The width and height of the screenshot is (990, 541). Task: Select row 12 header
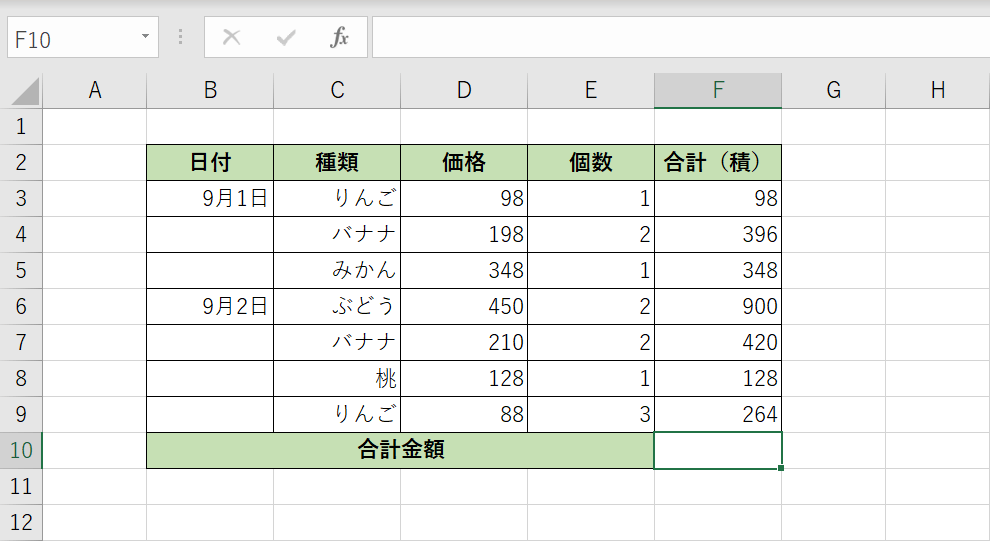click(x=21, y=523)
